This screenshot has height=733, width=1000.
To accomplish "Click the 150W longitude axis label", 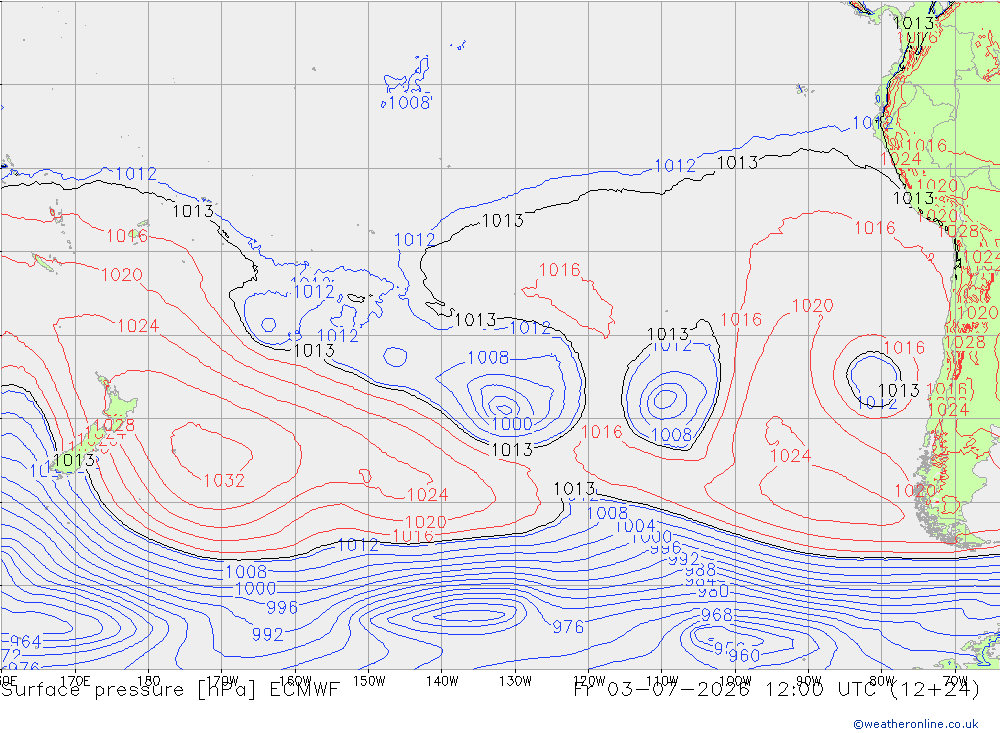I will coord(369,681).
